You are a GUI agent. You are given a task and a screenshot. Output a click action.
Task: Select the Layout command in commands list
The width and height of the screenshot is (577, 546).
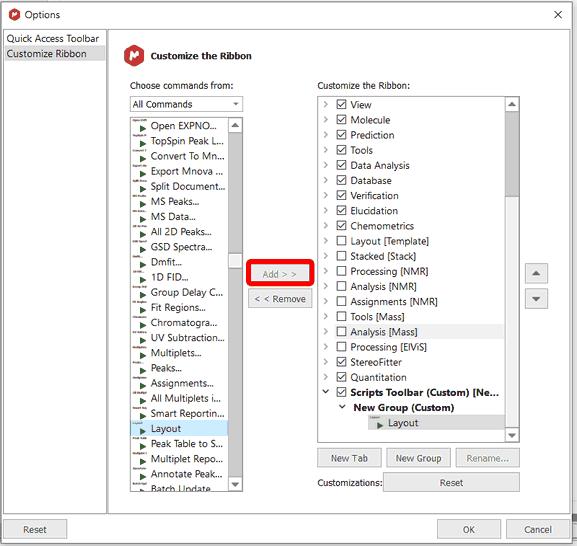click(x=179, y=429)
